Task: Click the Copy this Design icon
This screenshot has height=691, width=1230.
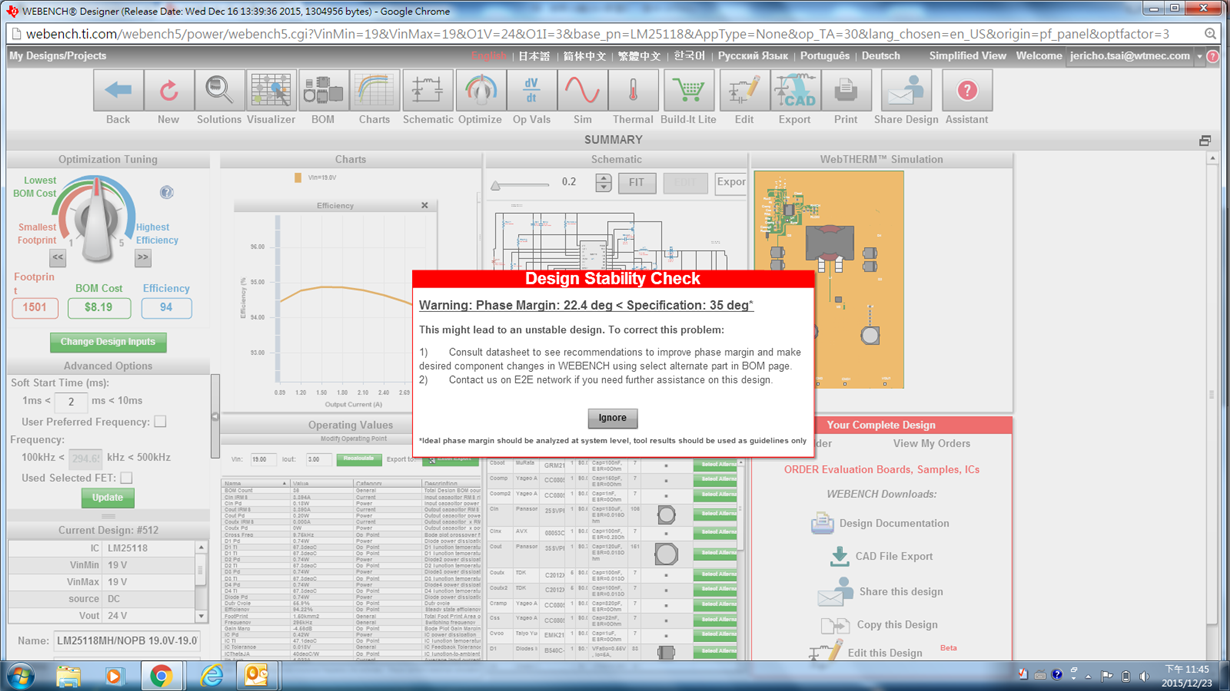Action: click(x=836, y=625)
